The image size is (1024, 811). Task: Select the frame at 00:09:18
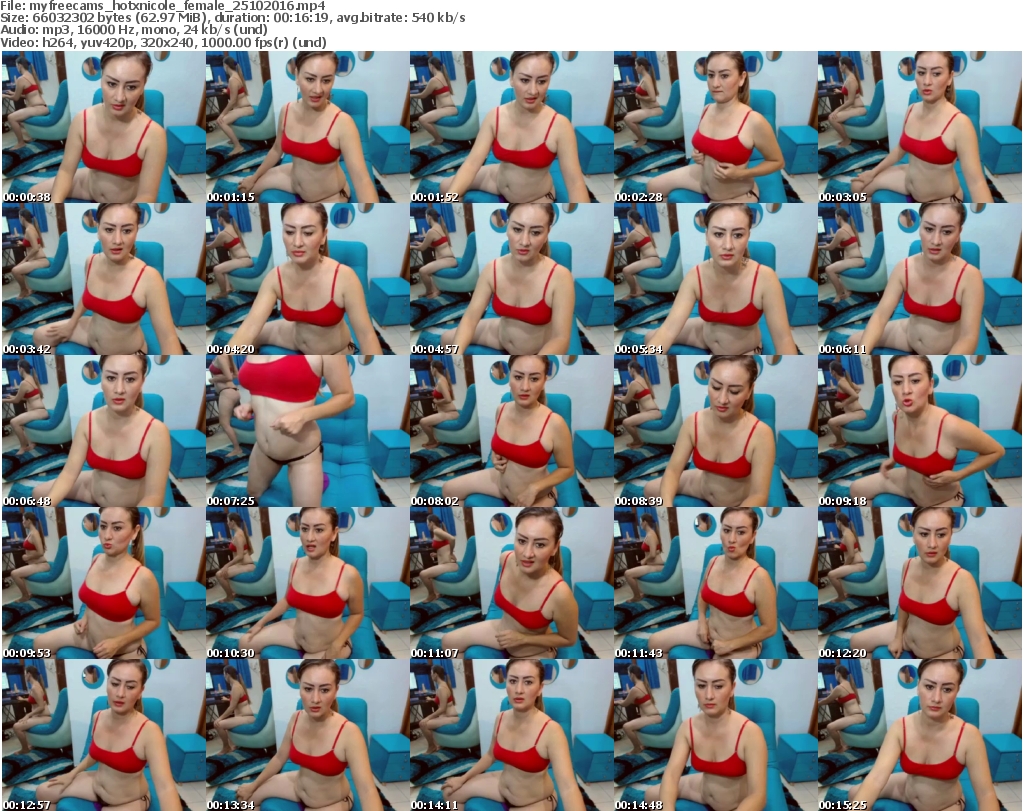pos(919,431)
